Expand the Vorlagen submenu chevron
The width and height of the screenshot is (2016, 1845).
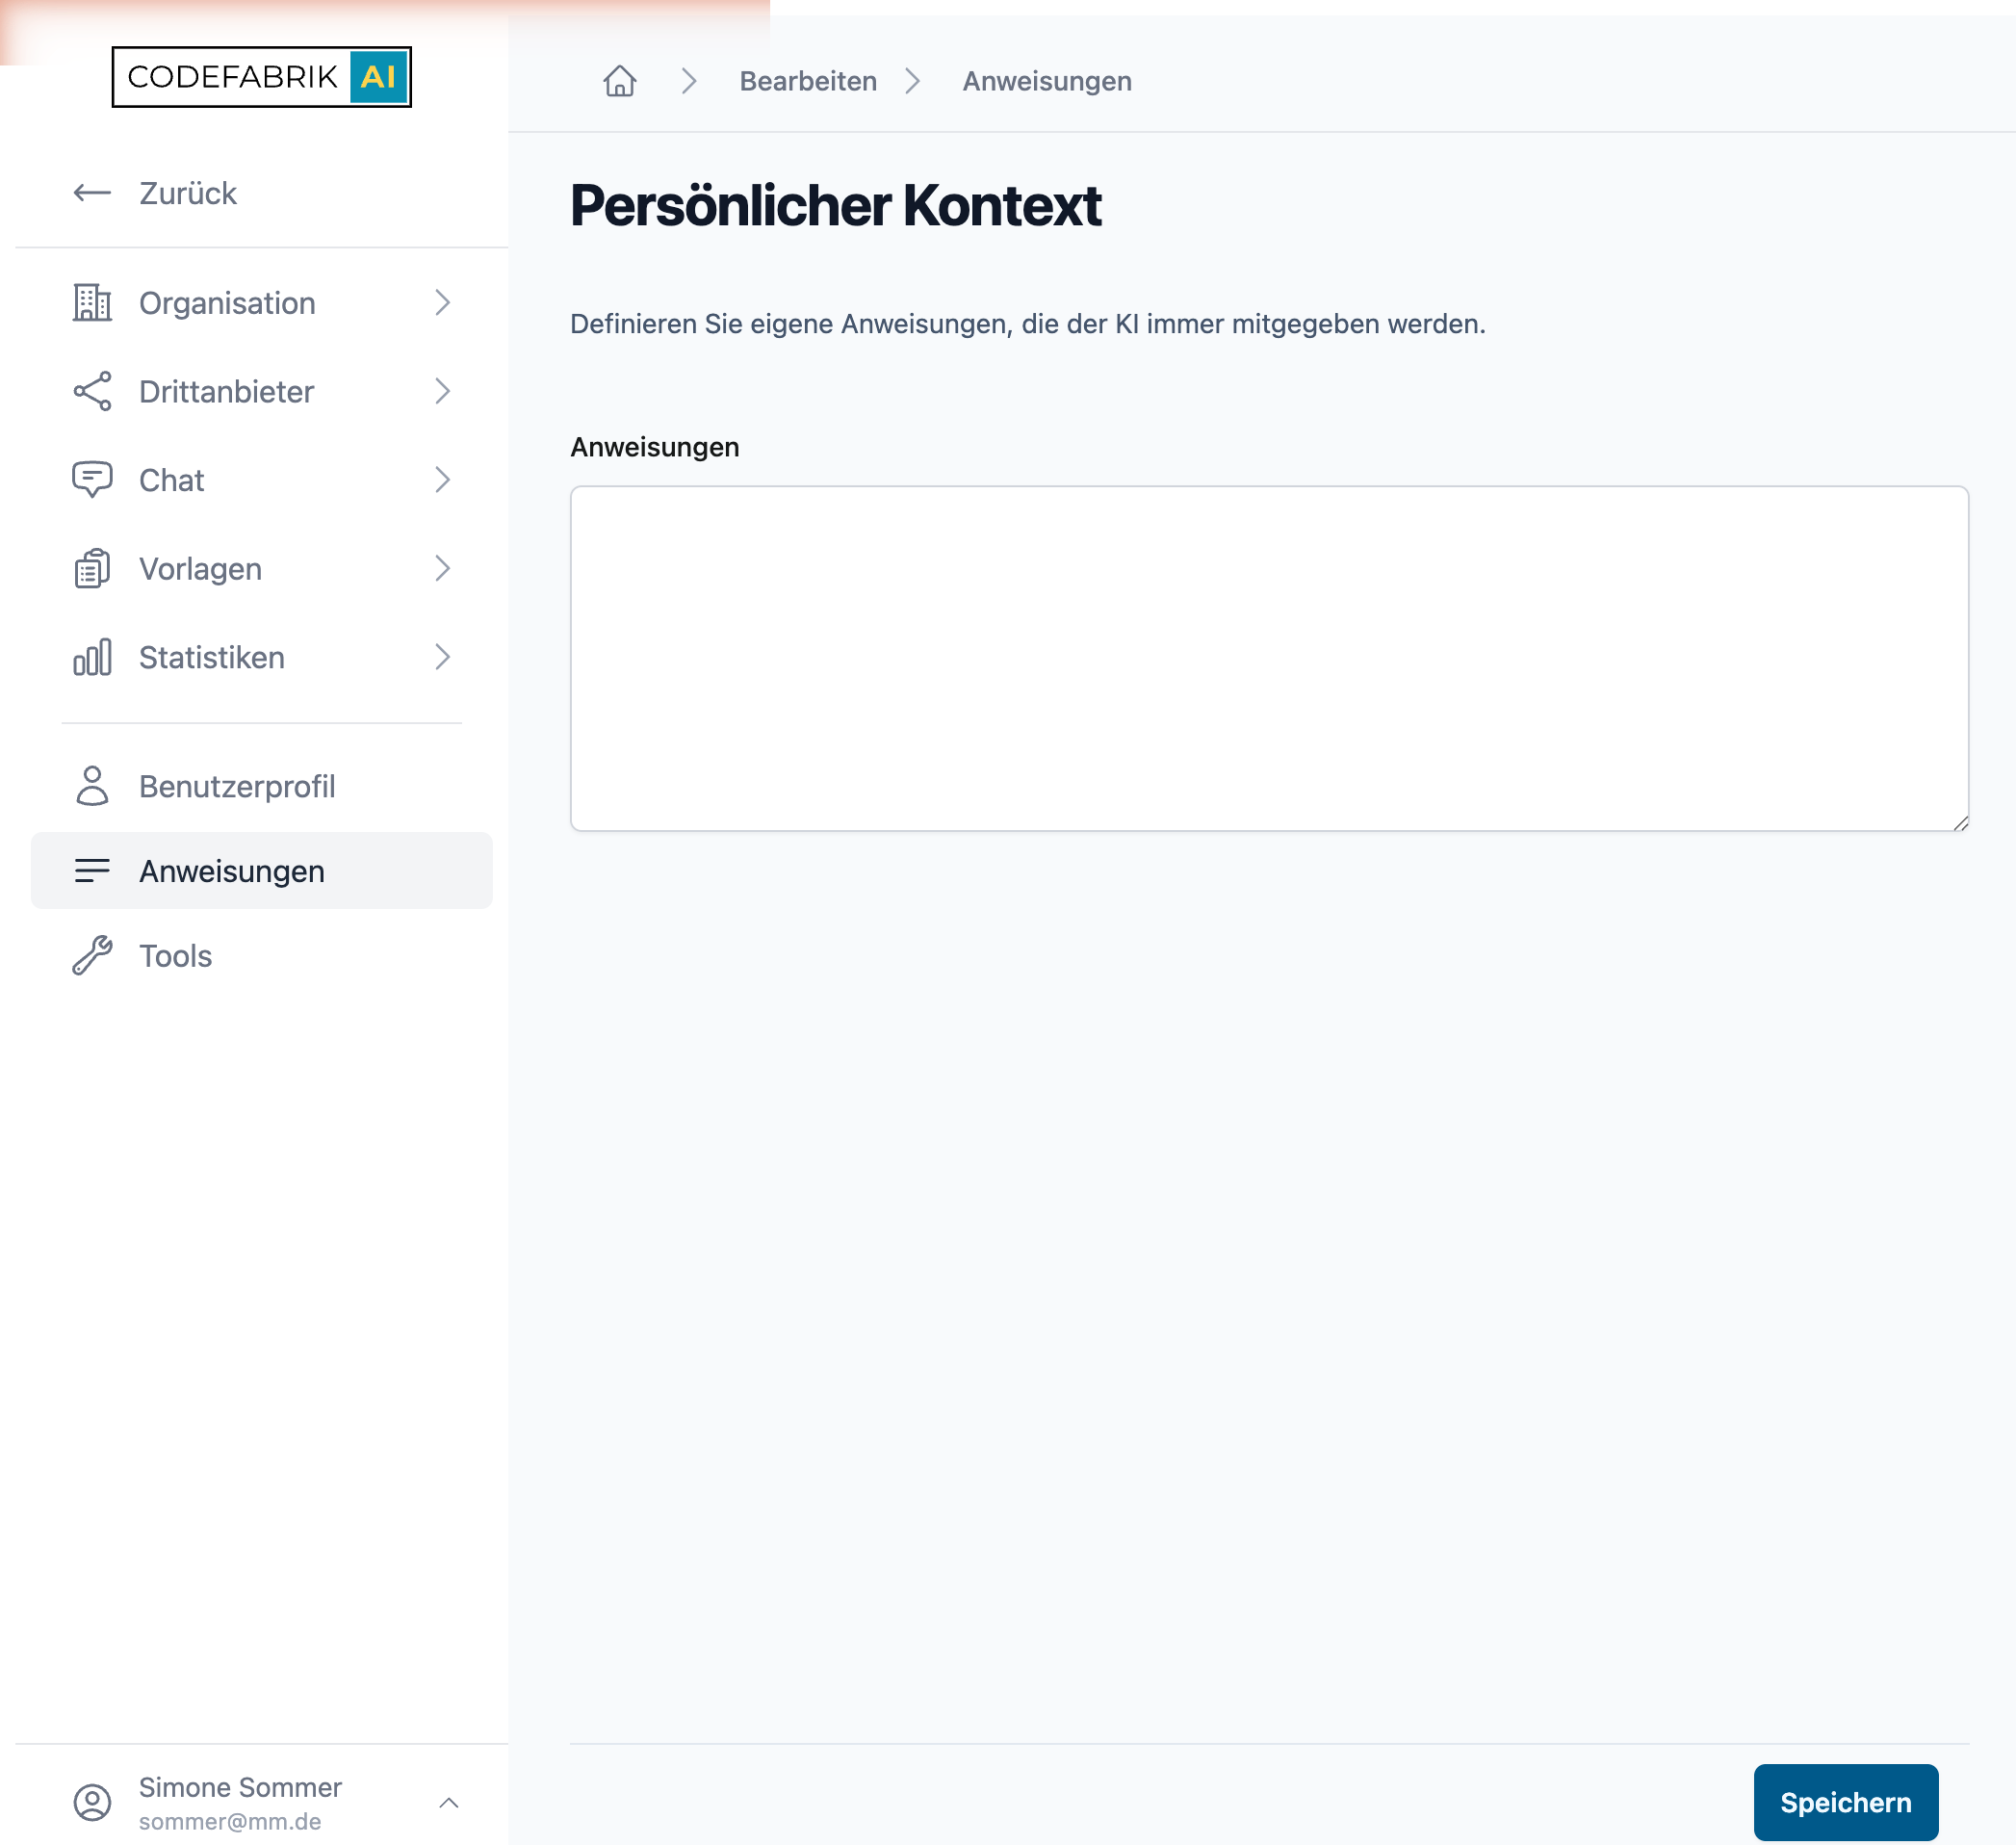[x=442, y=568]
